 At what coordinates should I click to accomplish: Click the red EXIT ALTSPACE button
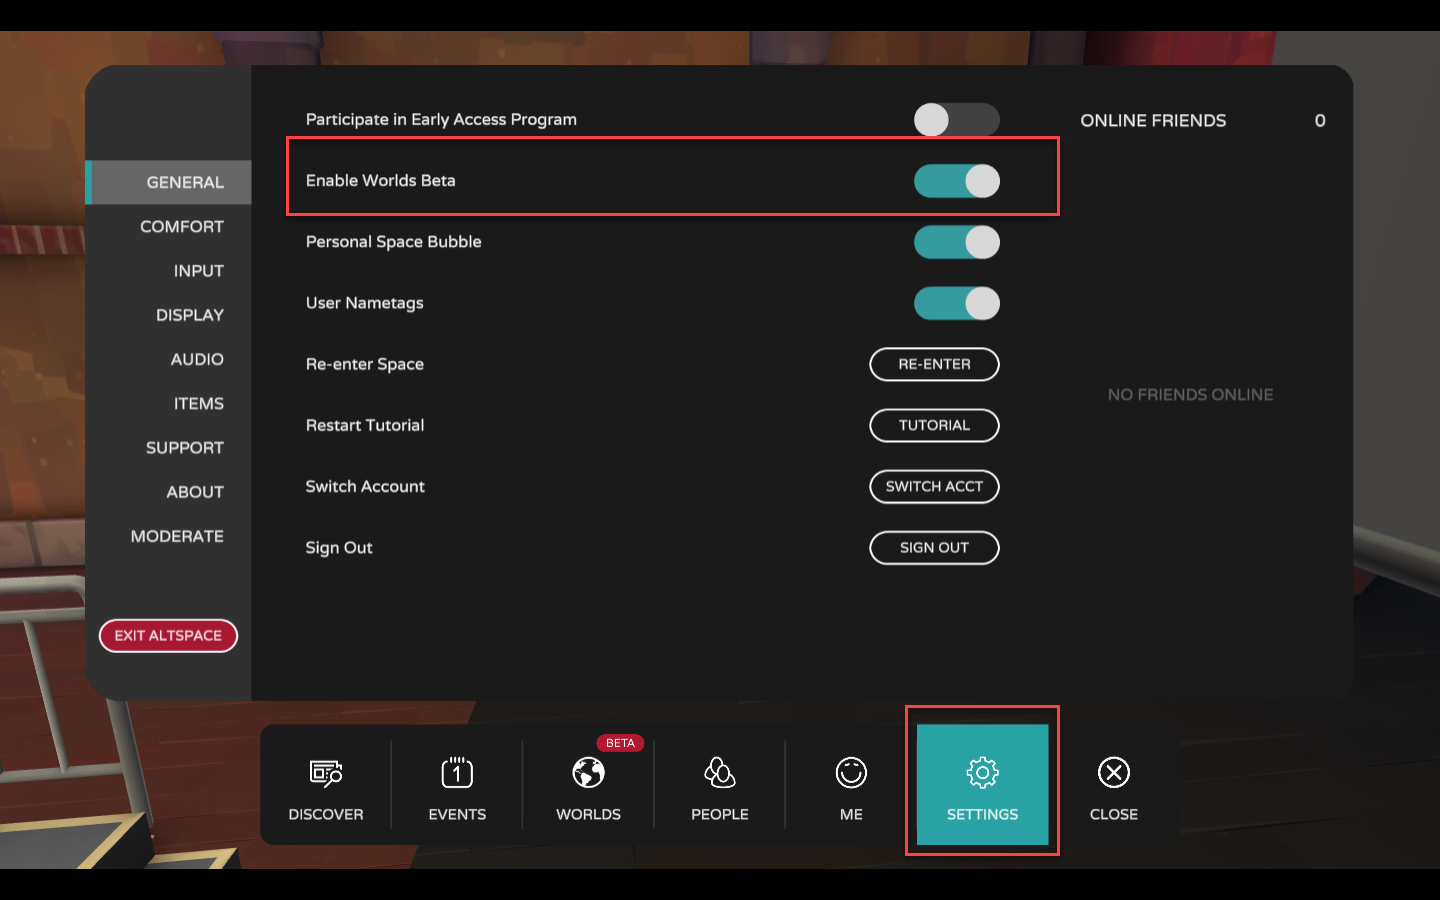click(x=168, y=636)
